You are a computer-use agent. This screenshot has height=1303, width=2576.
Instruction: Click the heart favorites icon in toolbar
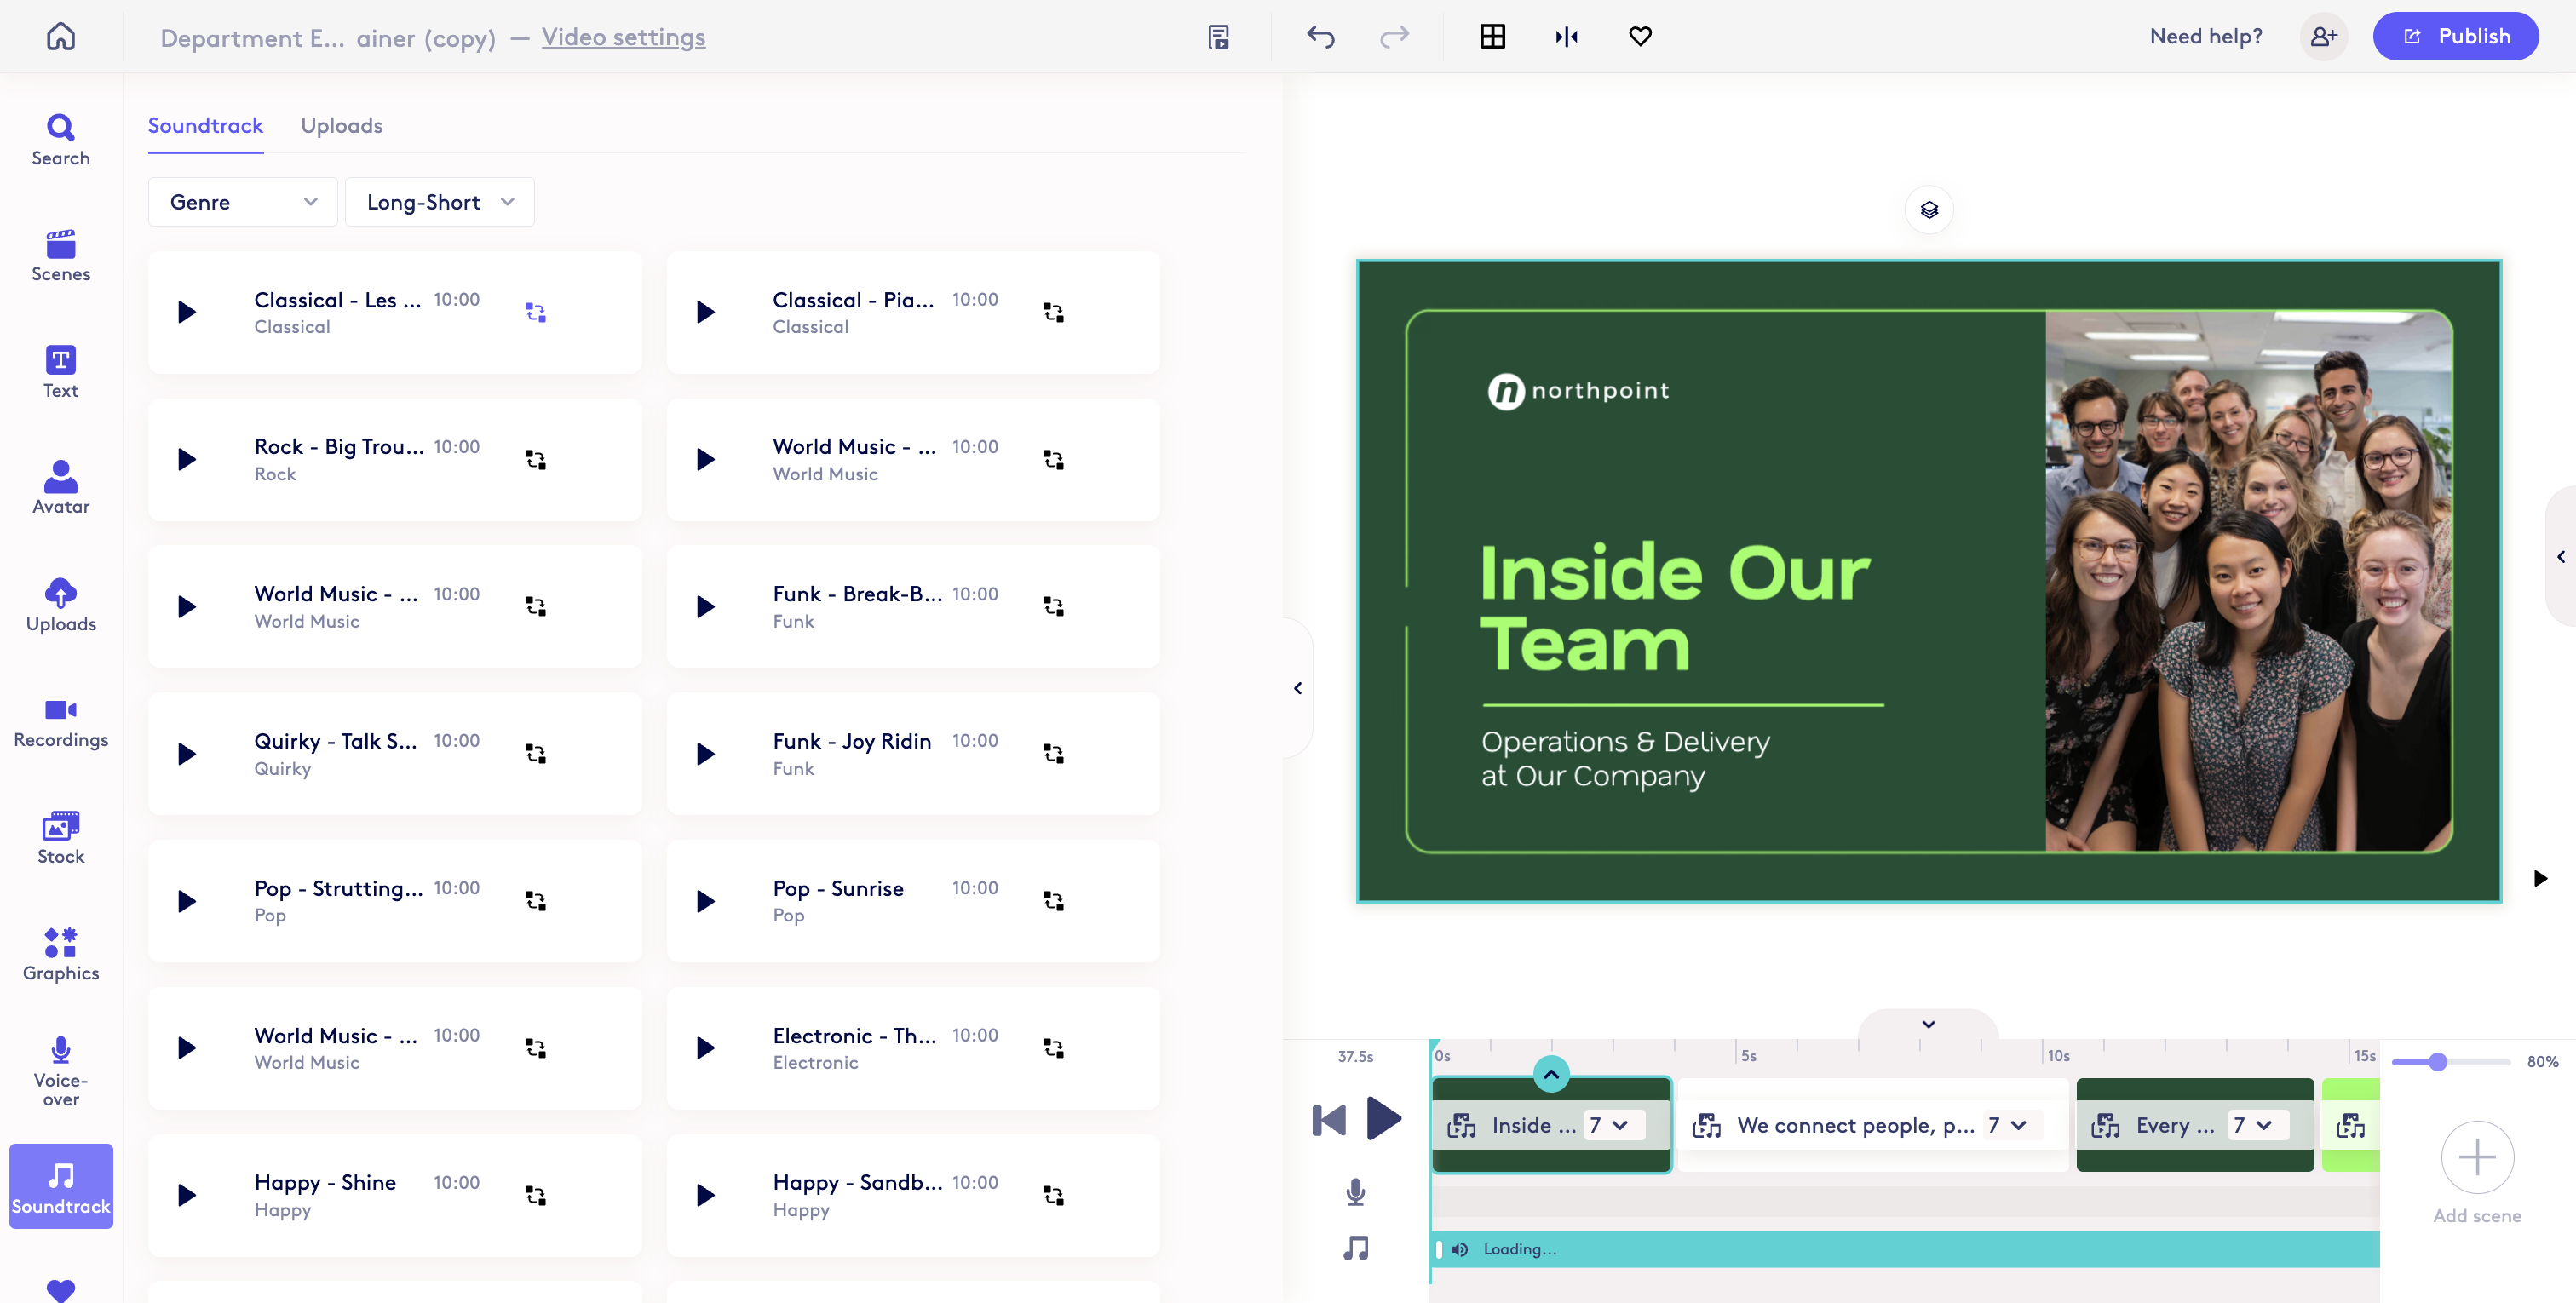(1640, 37)
